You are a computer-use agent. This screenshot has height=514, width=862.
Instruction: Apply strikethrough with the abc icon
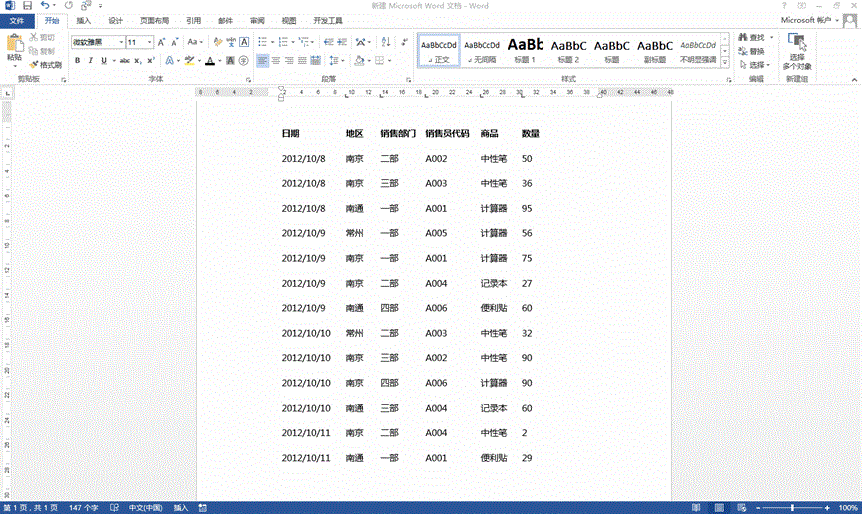124,61
